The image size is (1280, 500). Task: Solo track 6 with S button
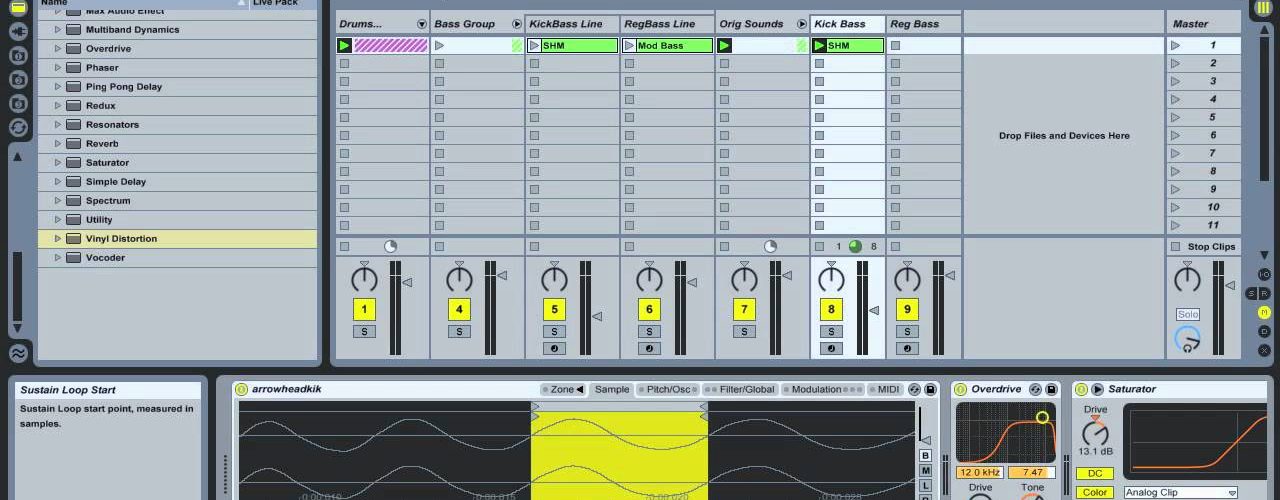tap(649, 332)
